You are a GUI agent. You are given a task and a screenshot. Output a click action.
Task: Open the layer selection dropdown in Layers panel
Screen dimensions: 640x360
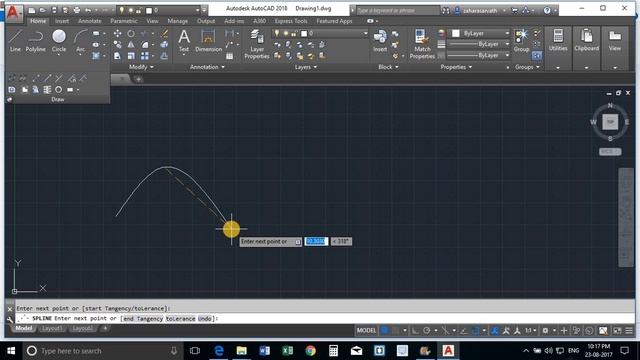[x=320, y=33]
